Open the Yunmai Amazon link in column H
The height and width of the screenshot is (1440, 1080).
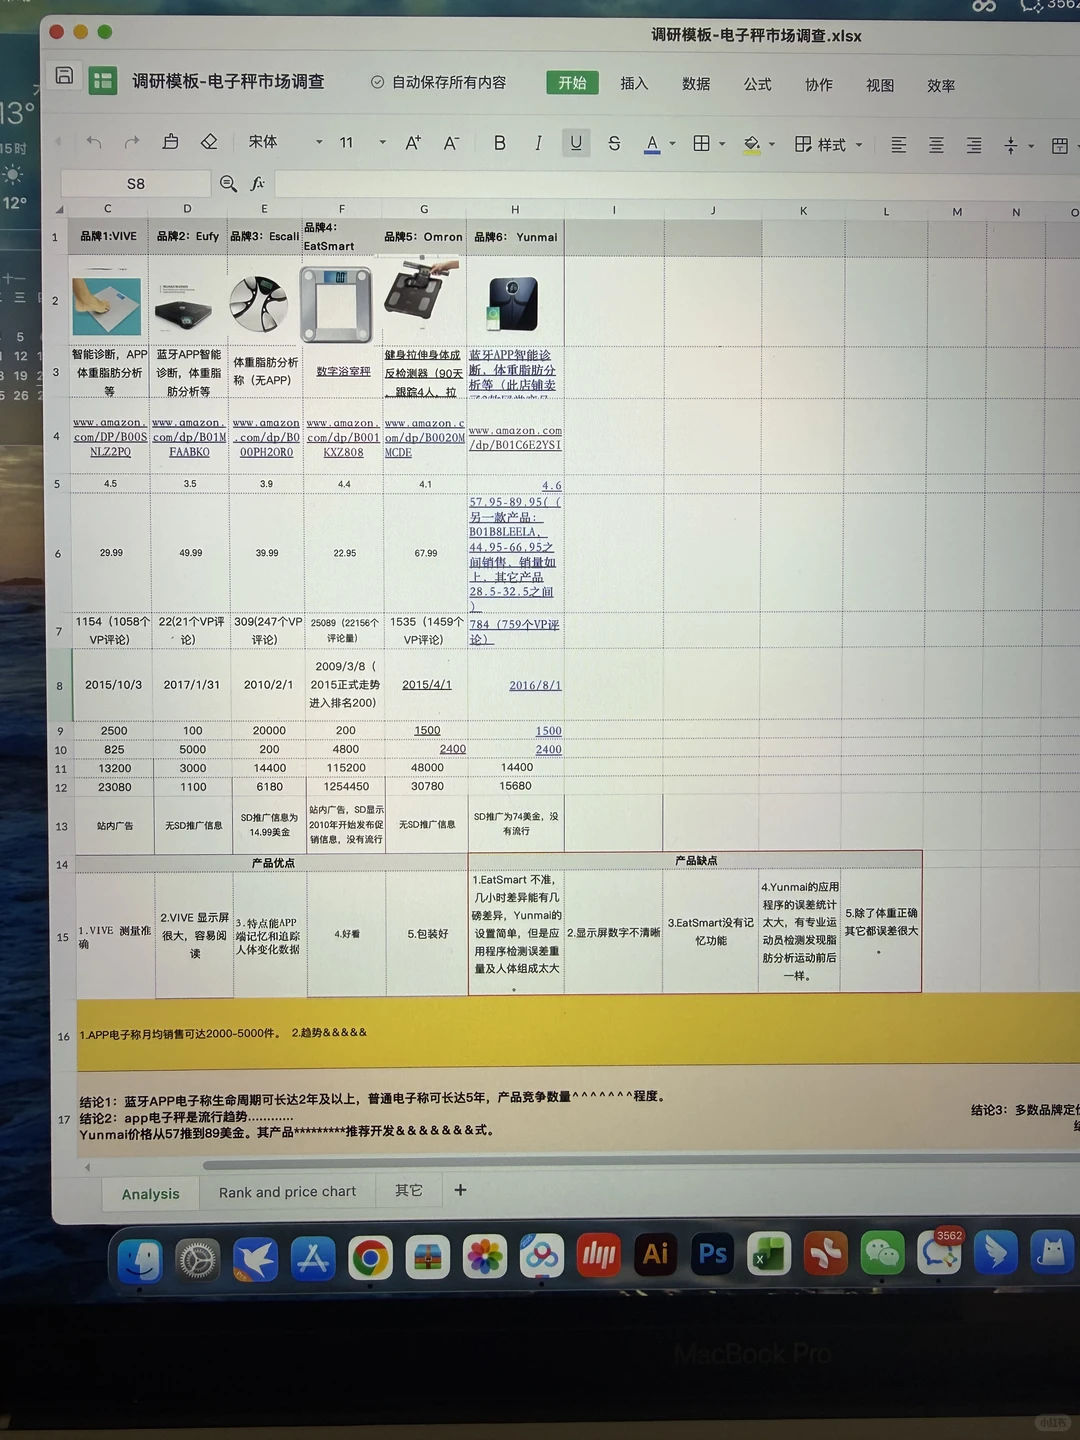[x=515, y=438]
